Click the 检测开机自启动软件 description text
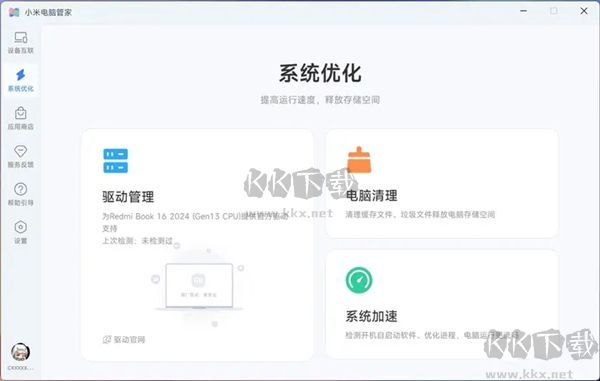Image resolution: width=600 pixels, height=381 pixels. [x=432, y=335]
